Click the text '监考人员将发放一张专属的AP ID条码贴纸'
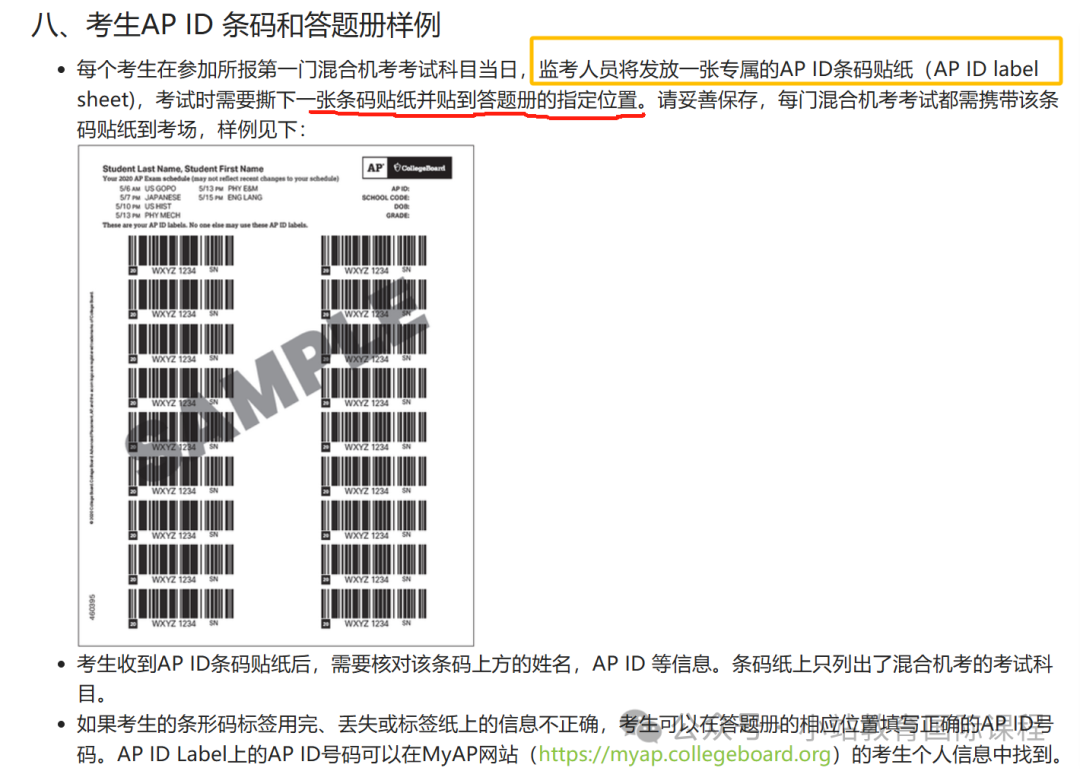 click(726, 69)
